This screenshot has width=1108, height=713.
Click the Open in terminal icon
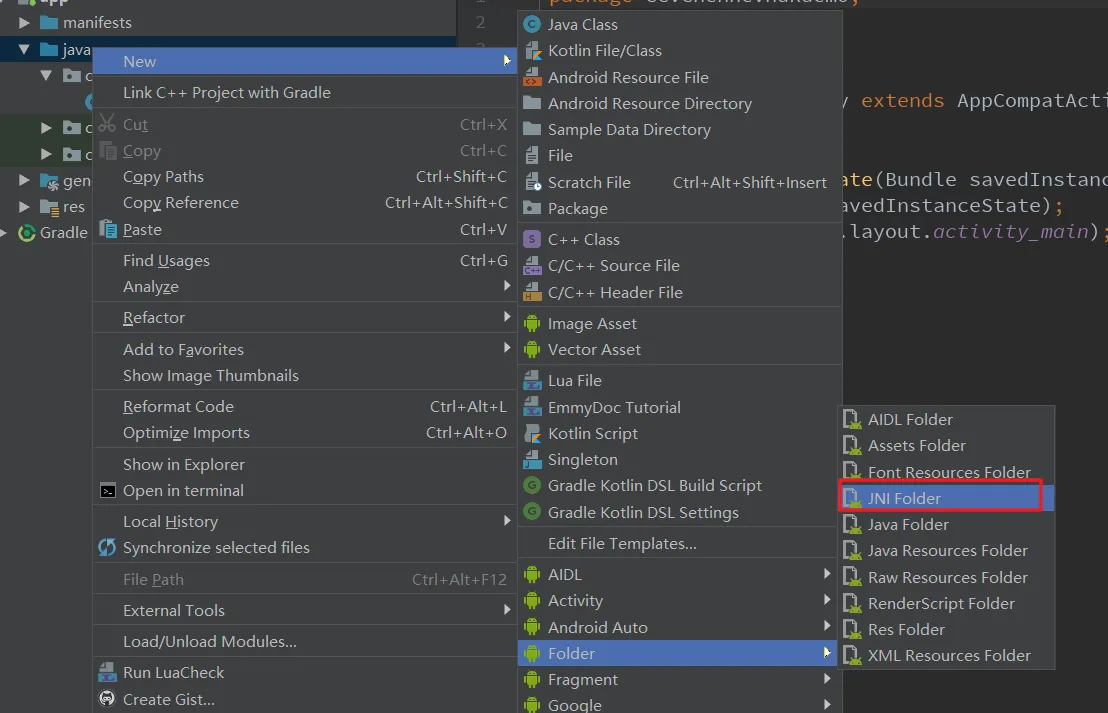coord(107,491)
